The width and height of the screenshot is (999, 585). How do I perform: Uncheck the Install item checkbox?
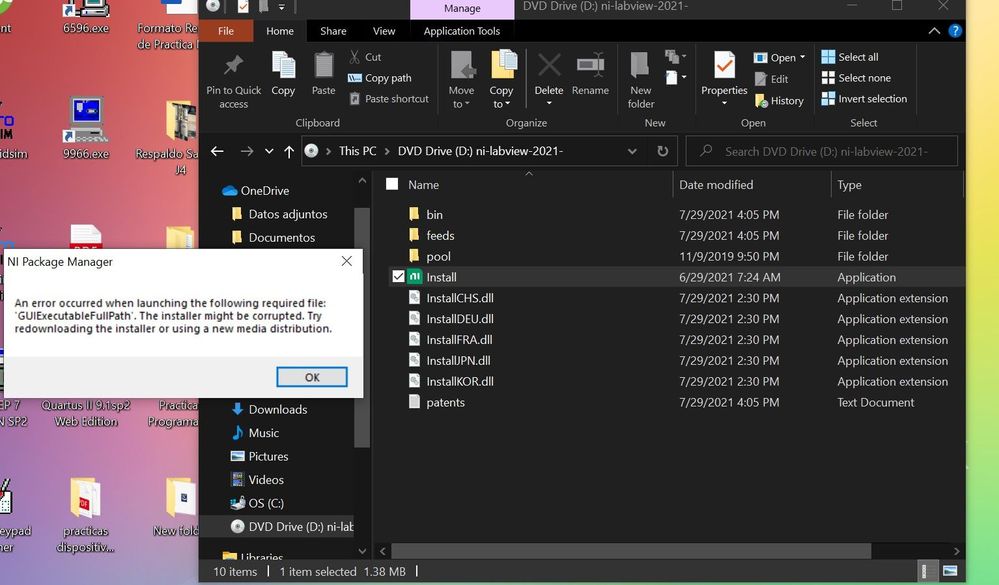(x=398, y=277)
